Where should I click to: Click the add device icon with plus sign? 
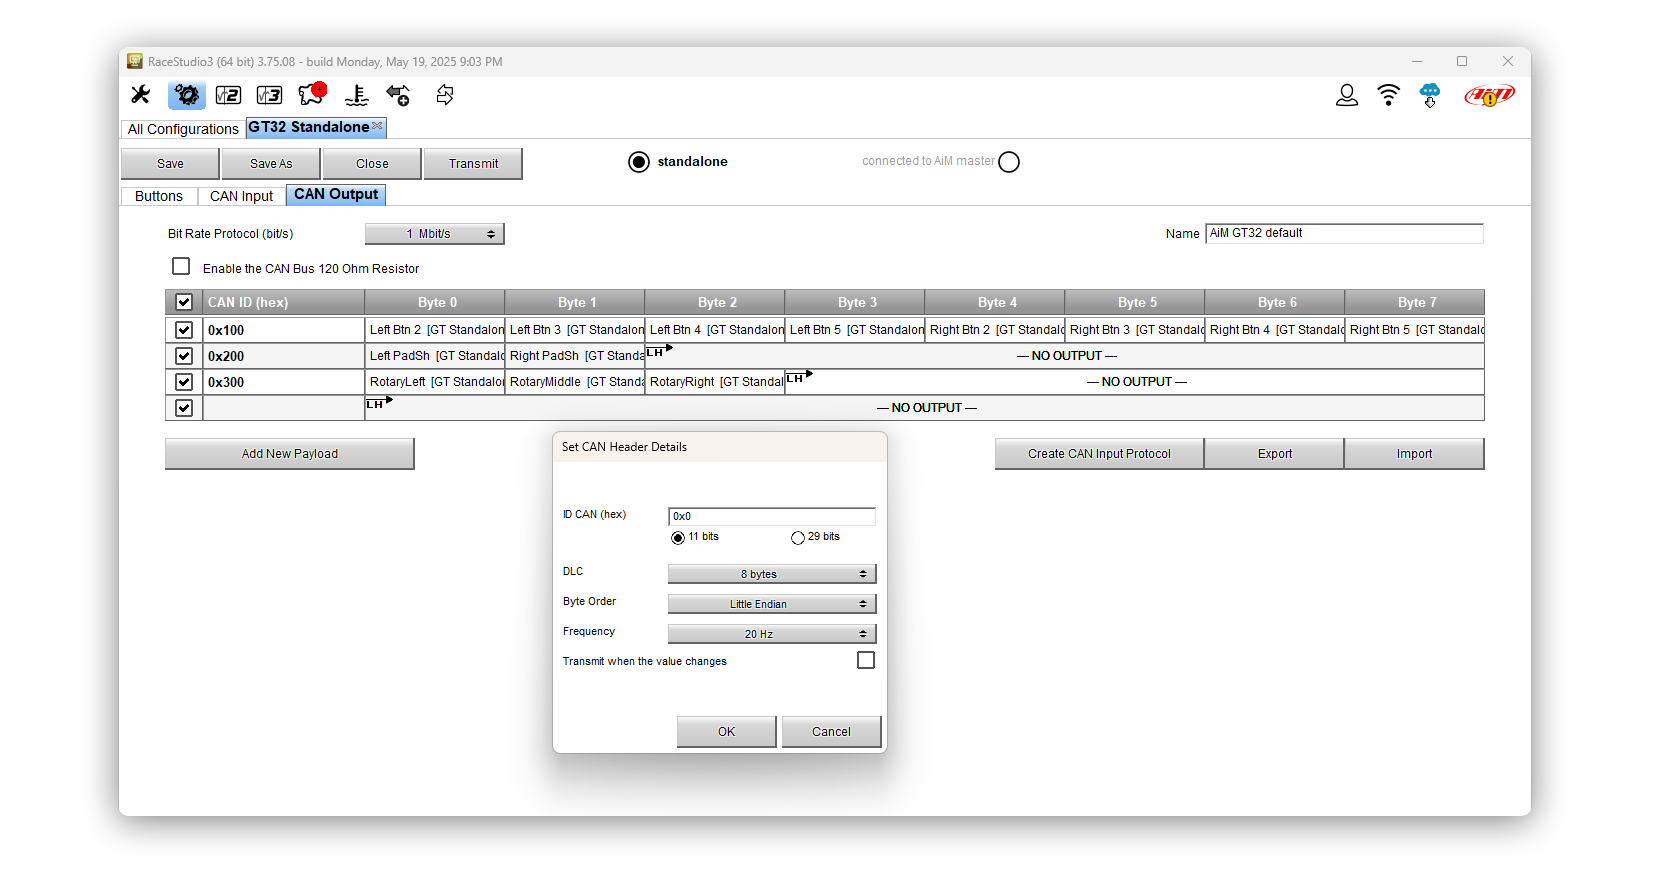coord(398,95)
